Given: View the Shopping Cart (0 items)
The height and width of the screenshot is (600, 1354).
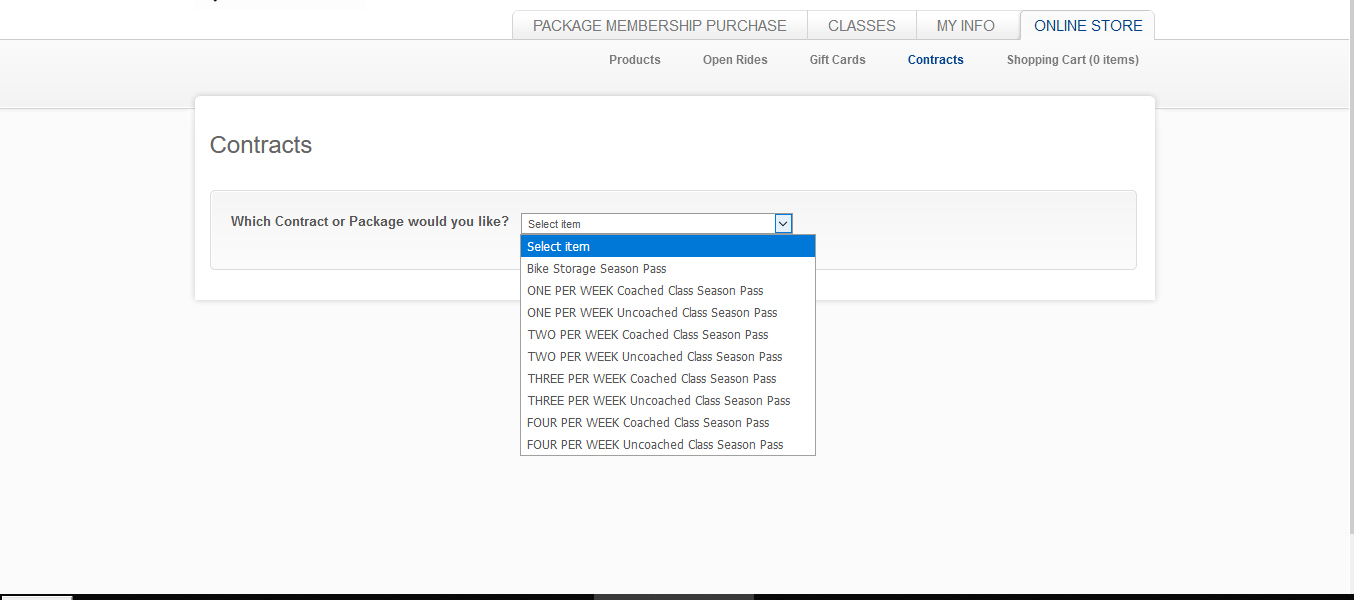Looking at the screenshot, I should (x=1072, y=60).
